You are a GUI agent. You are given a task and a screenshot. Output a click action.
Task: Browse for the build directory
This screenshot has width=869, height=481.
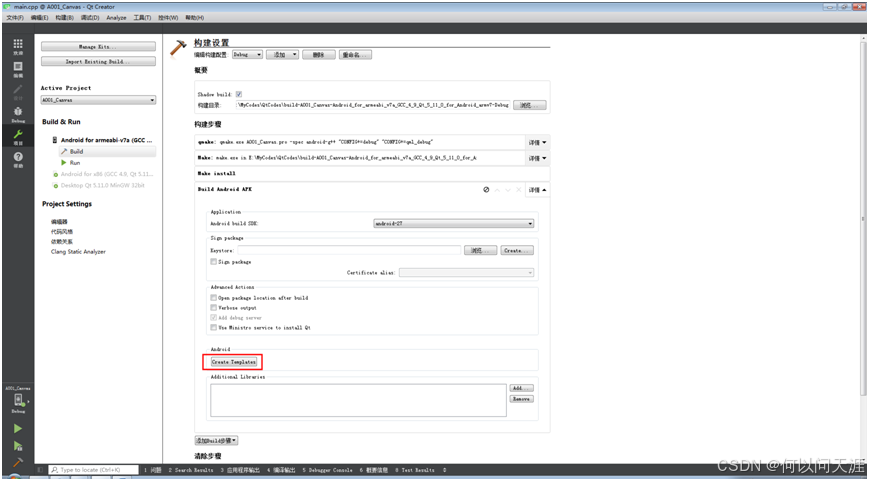(530, 105)
